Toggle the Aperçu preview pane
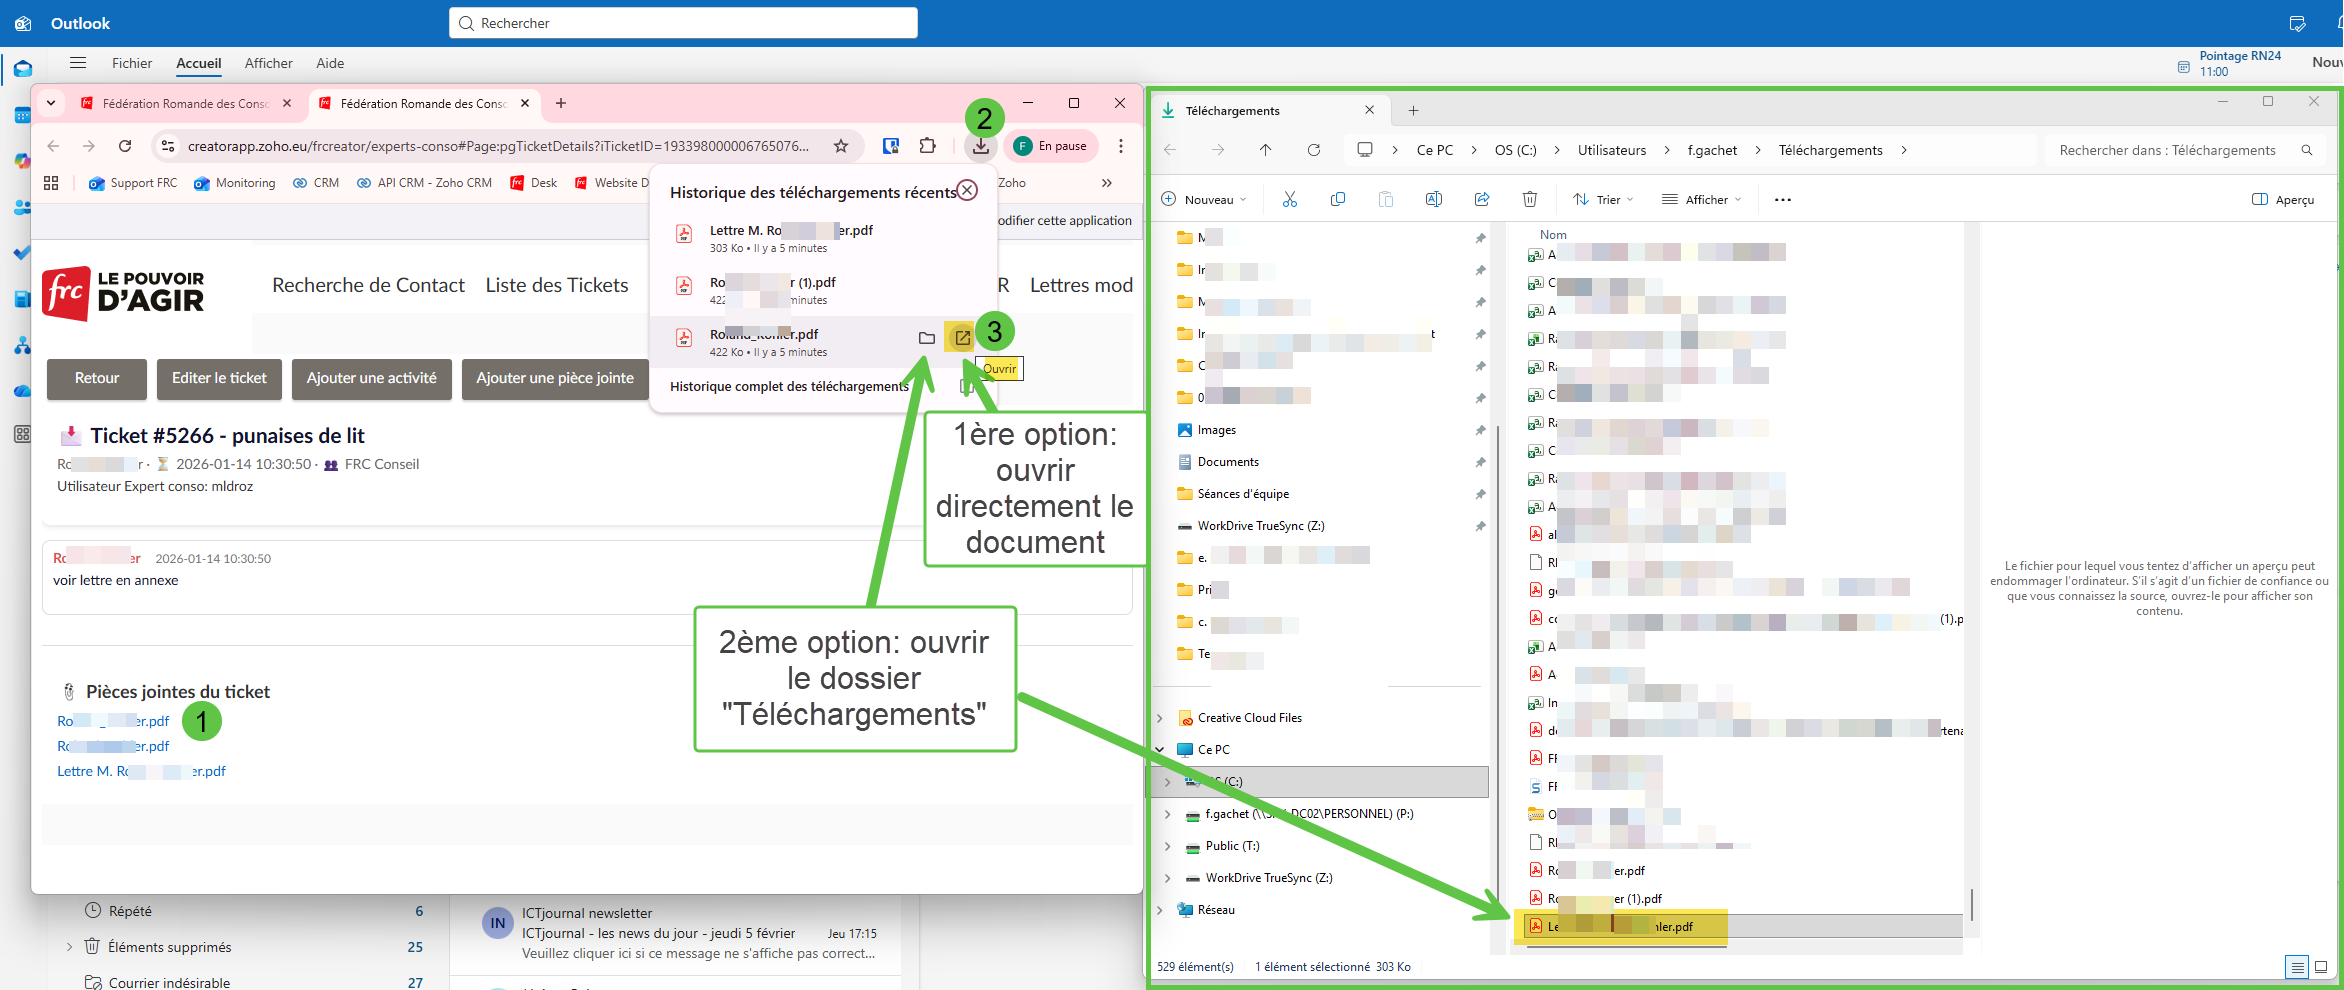 tap(2283, 200)
